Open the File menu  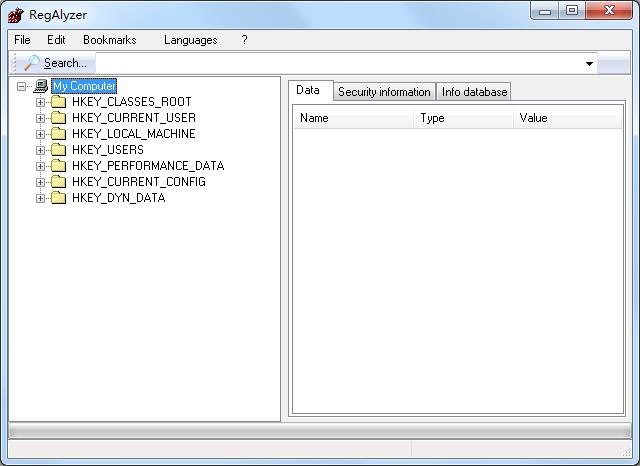22,40
